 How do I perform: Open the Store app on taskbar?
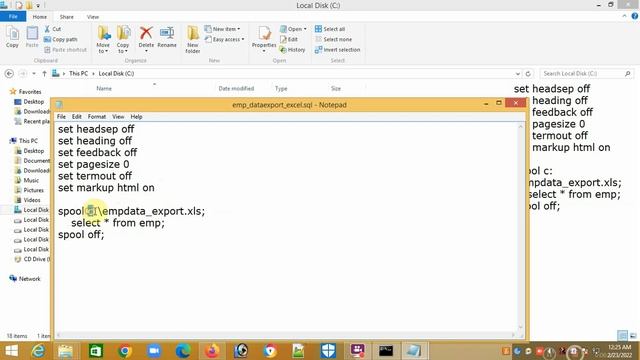[96, 351]
